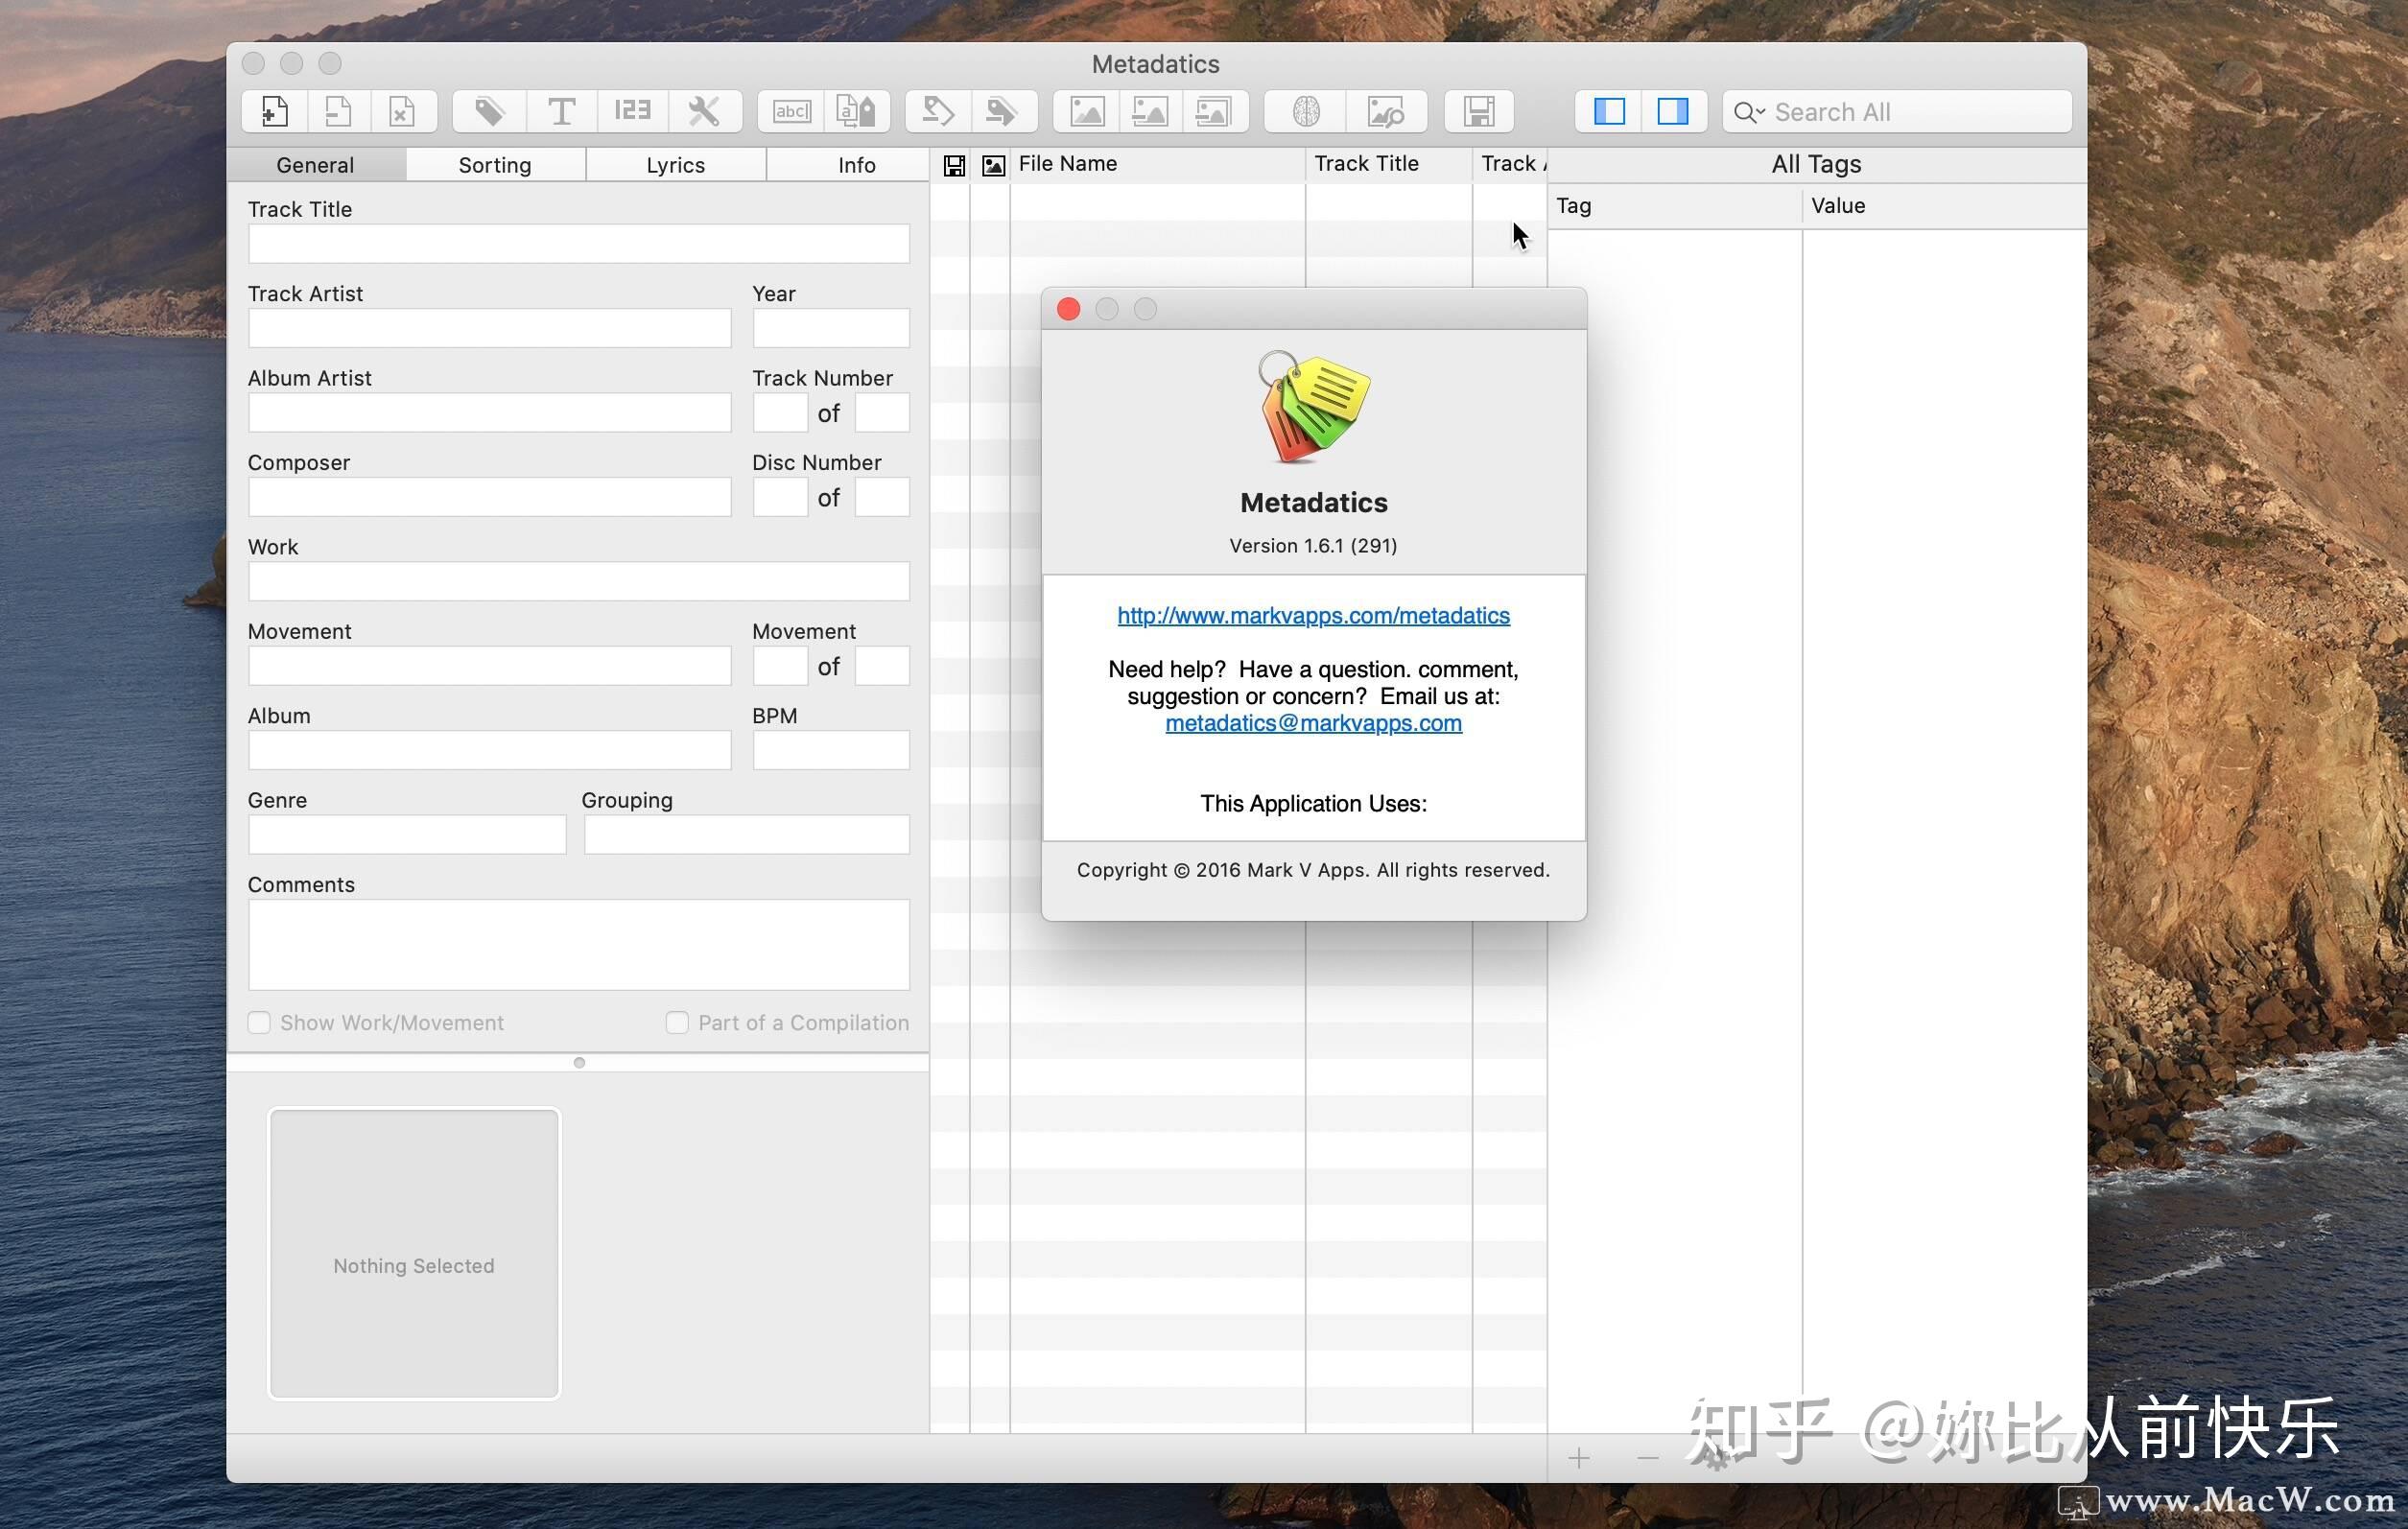Toggle the left sidebar panel button
This screenshot has height=1529, width=2408.
[x=1608, y=111]
